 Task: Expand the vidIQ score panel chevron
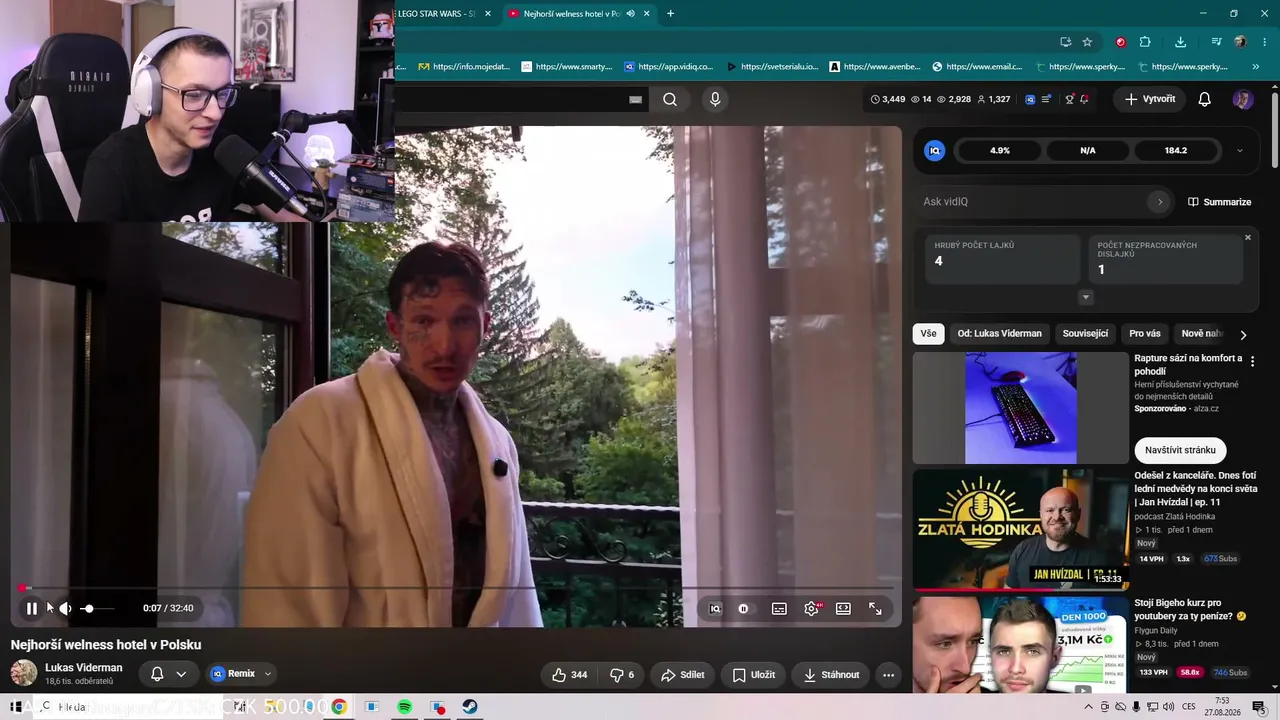1240,151
